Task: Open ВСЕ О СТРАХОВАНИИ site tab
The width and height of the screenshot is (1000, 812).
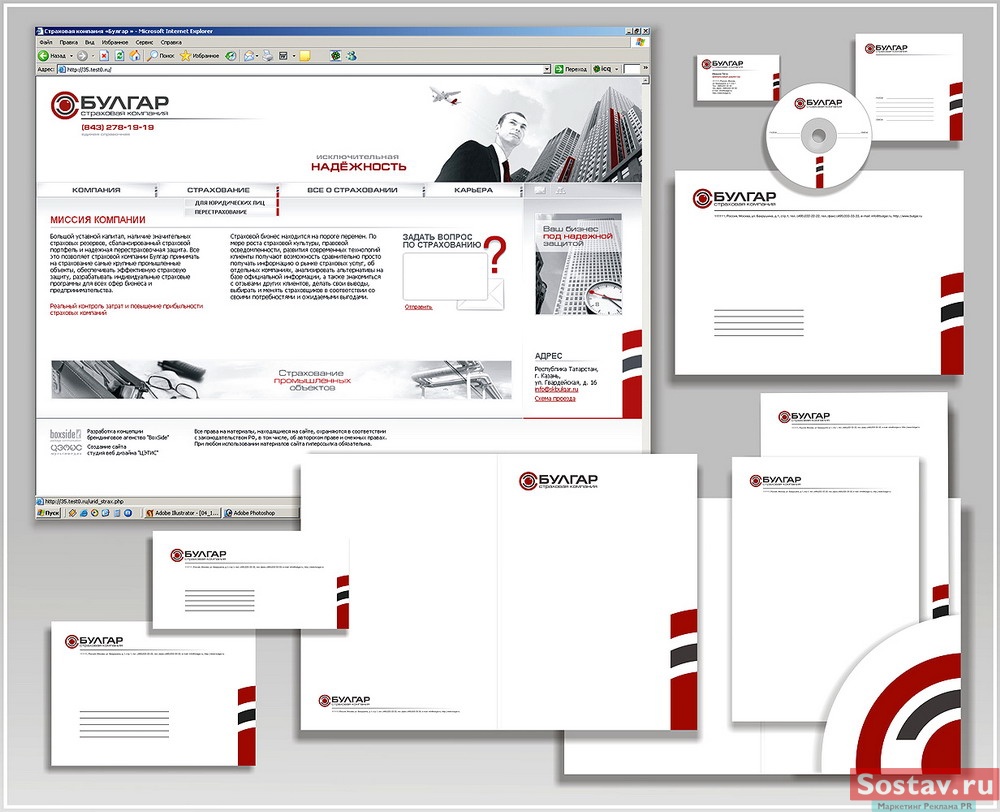Action: [352, 190]
